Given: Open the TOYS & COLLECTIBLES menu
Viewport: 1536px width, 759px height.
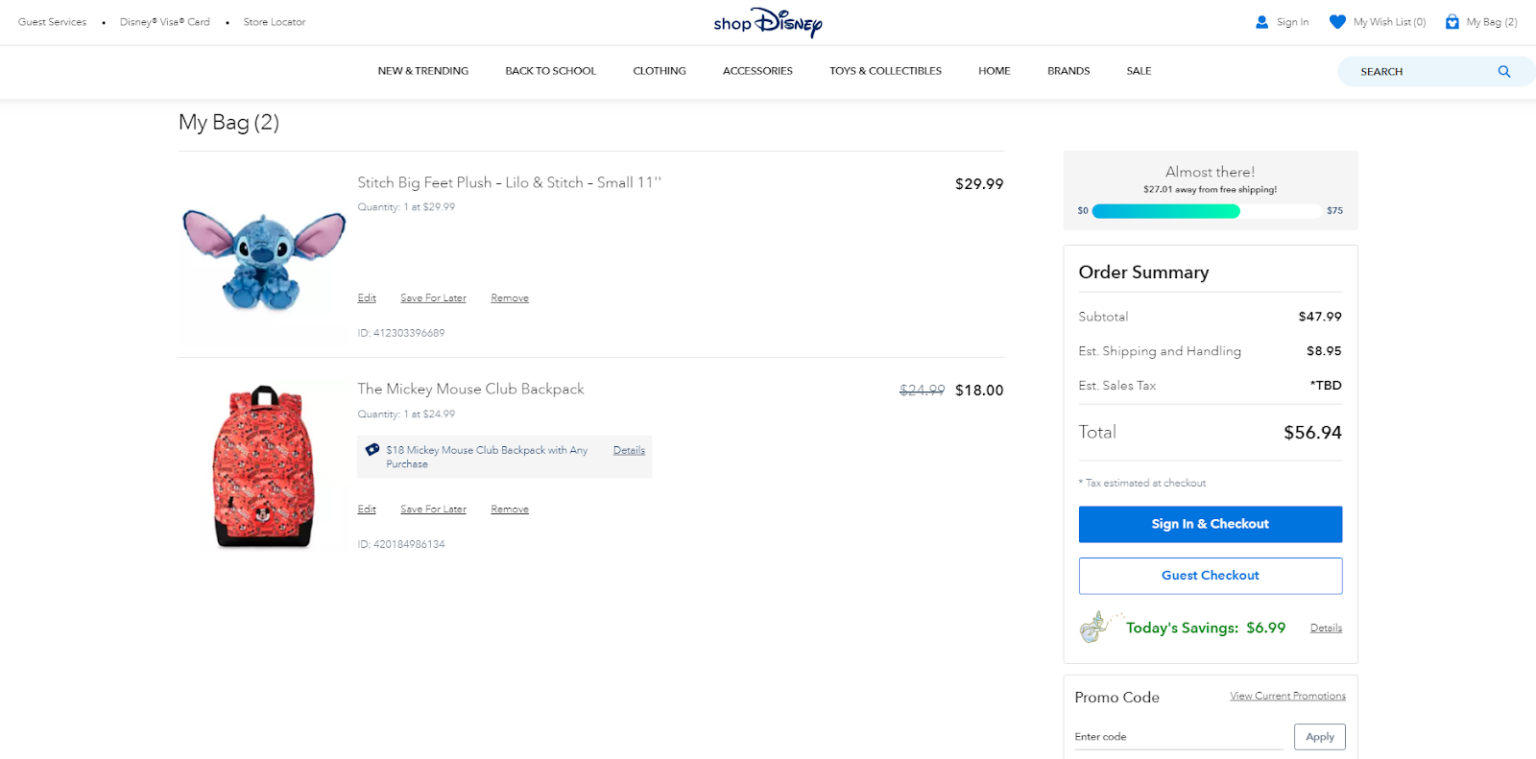Looking at the screenshot, I should (x=884, y=70).
